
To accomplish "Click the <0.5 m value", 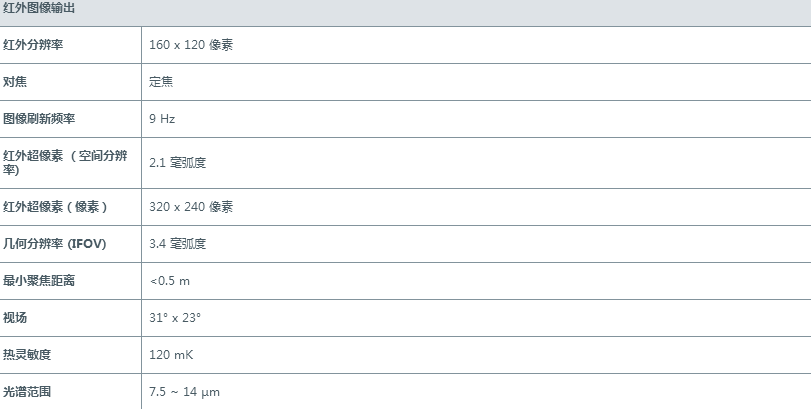I will pyautogui.click(x=169, y=280).
